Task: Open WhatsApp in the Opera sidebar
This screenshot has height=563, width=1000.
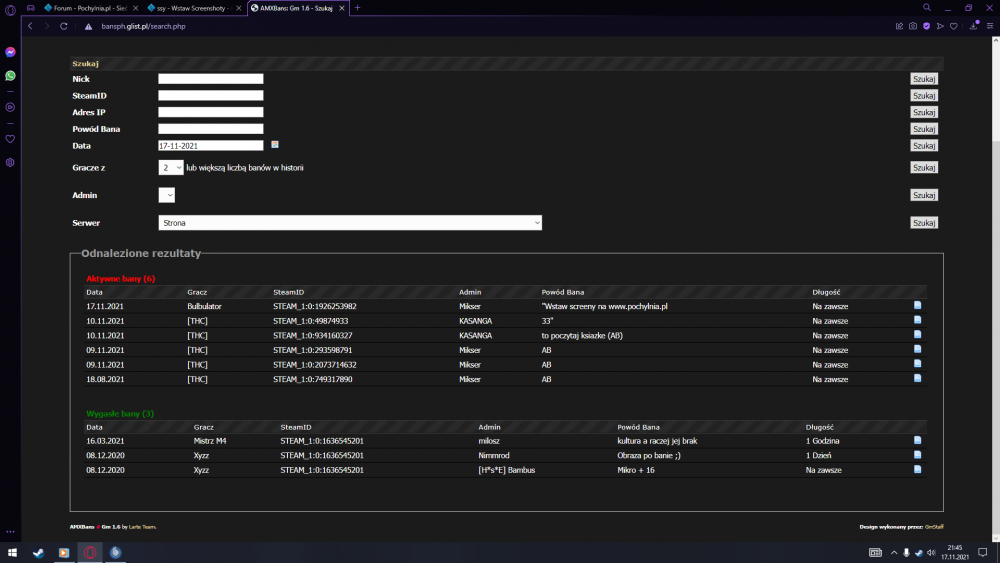Action: [x=10, y=75]
